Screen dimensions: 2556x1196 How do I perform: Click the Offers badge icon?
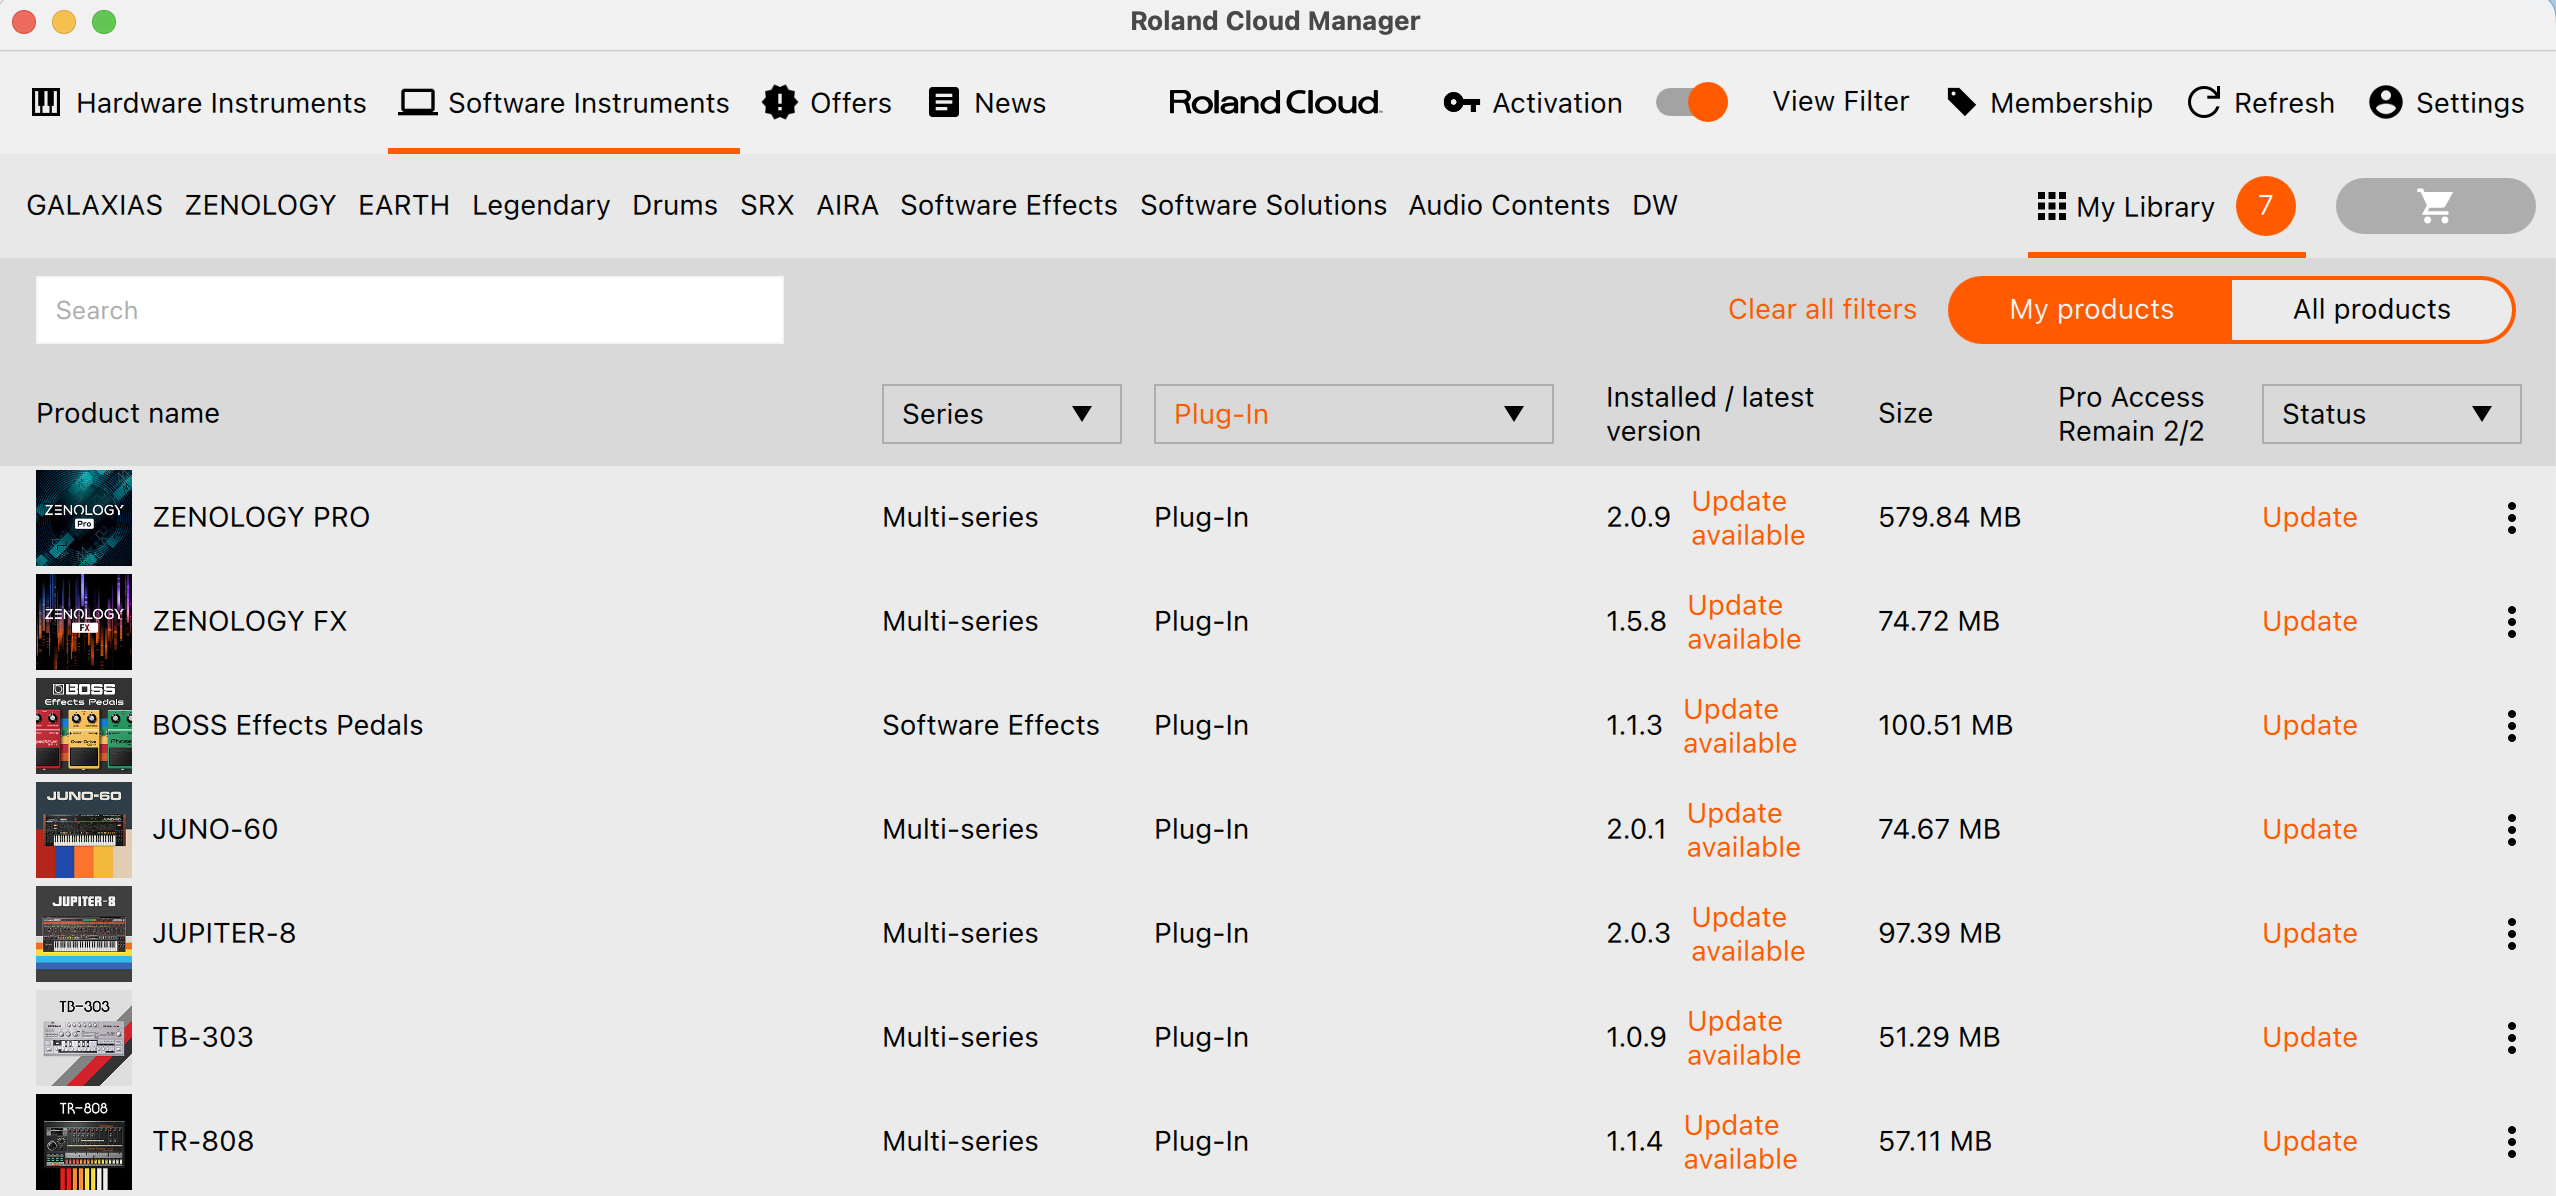tap(780, 102)
